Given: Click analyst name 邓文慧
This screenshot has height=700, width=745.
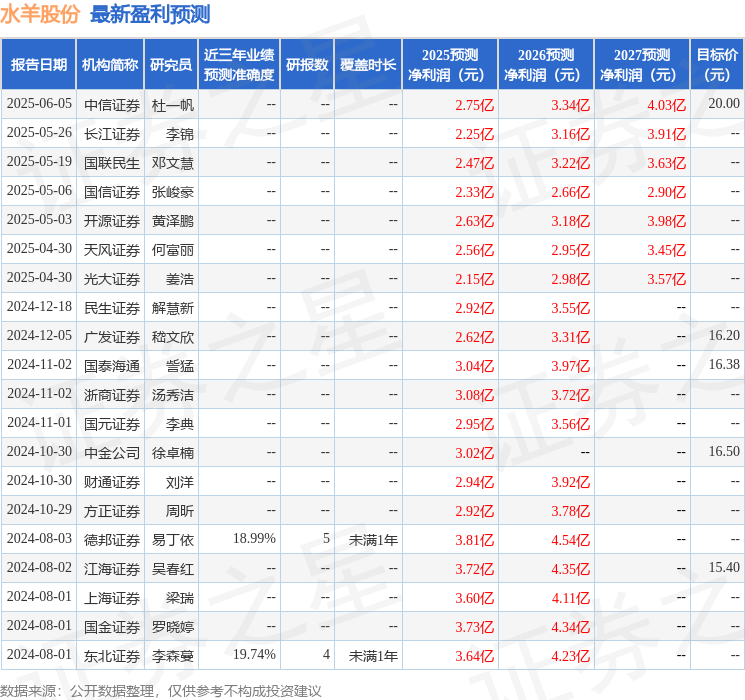Looking at the screenshot, I should coord(172,163).
